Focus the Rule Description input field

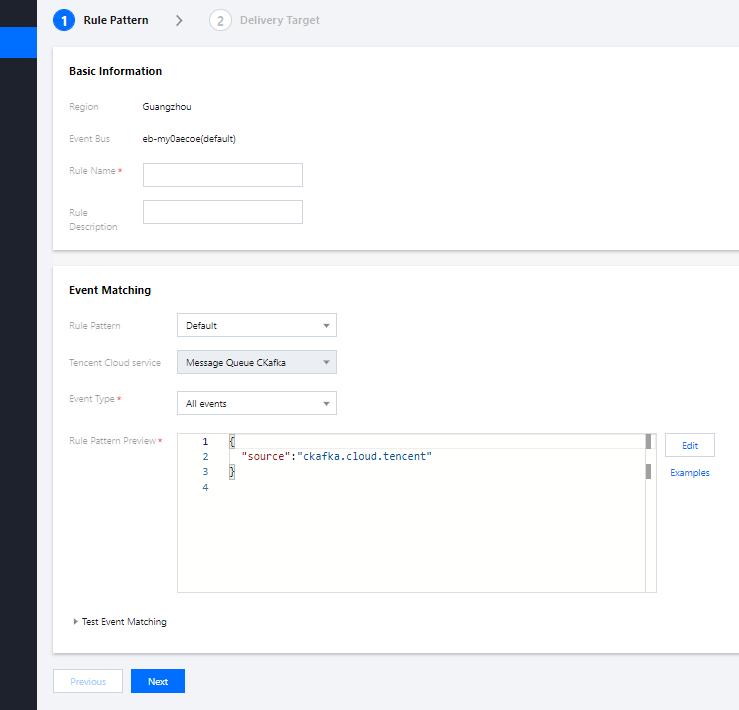click(x=222, y=212)
